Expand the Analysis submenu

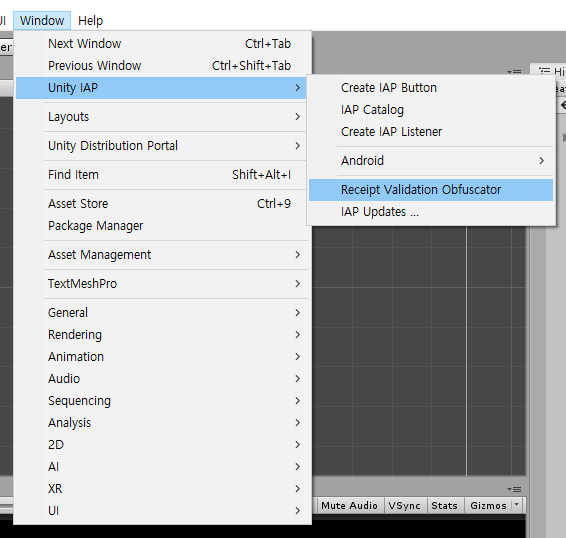162,423
